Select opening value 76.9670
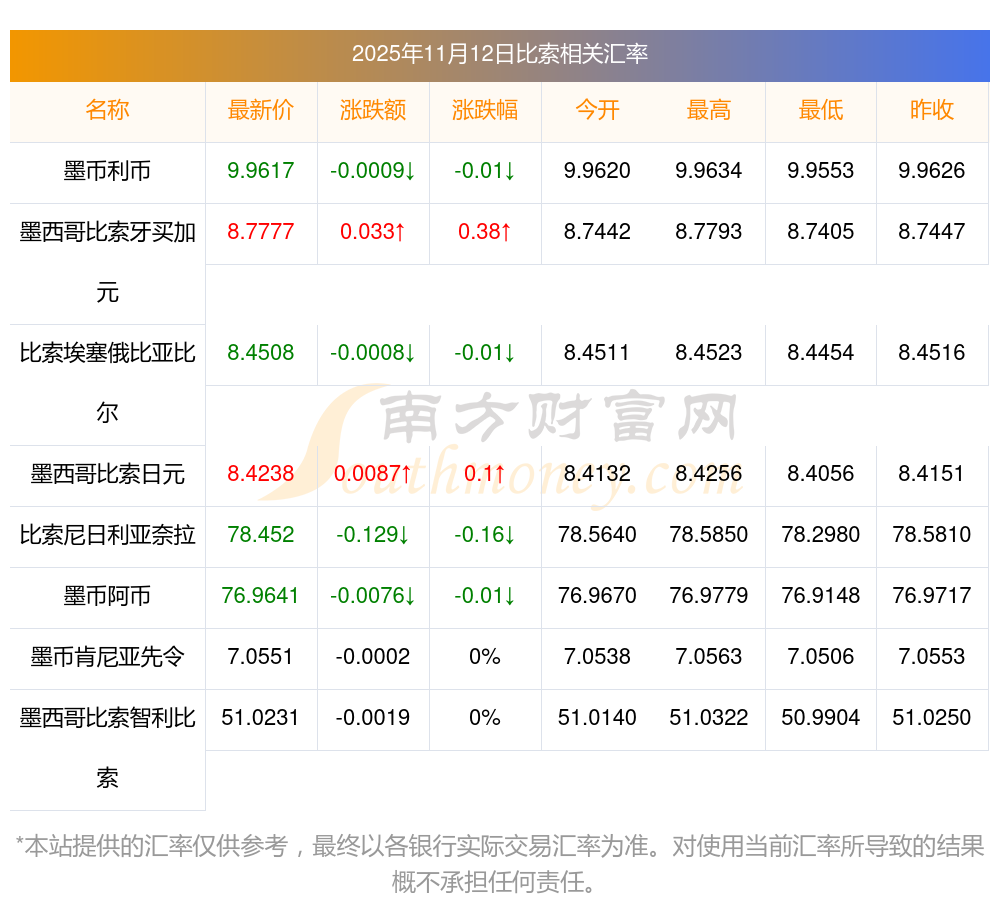1000x913 pixels. pos(597,595)
